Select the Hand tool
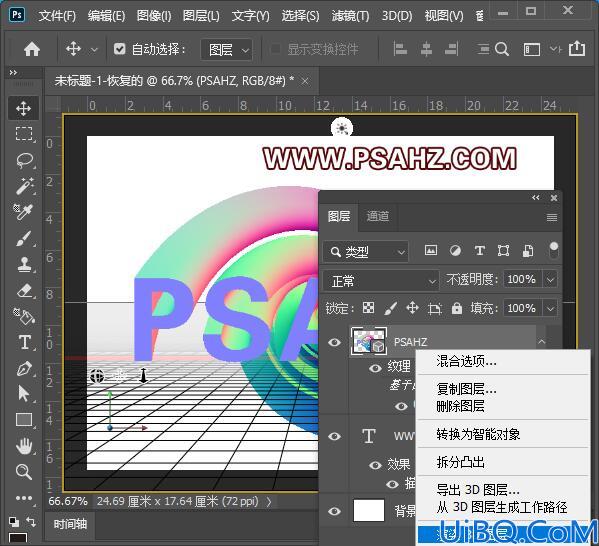Viewport: 599px width, 546px height. pyautogui.click(x=24, y=446)
